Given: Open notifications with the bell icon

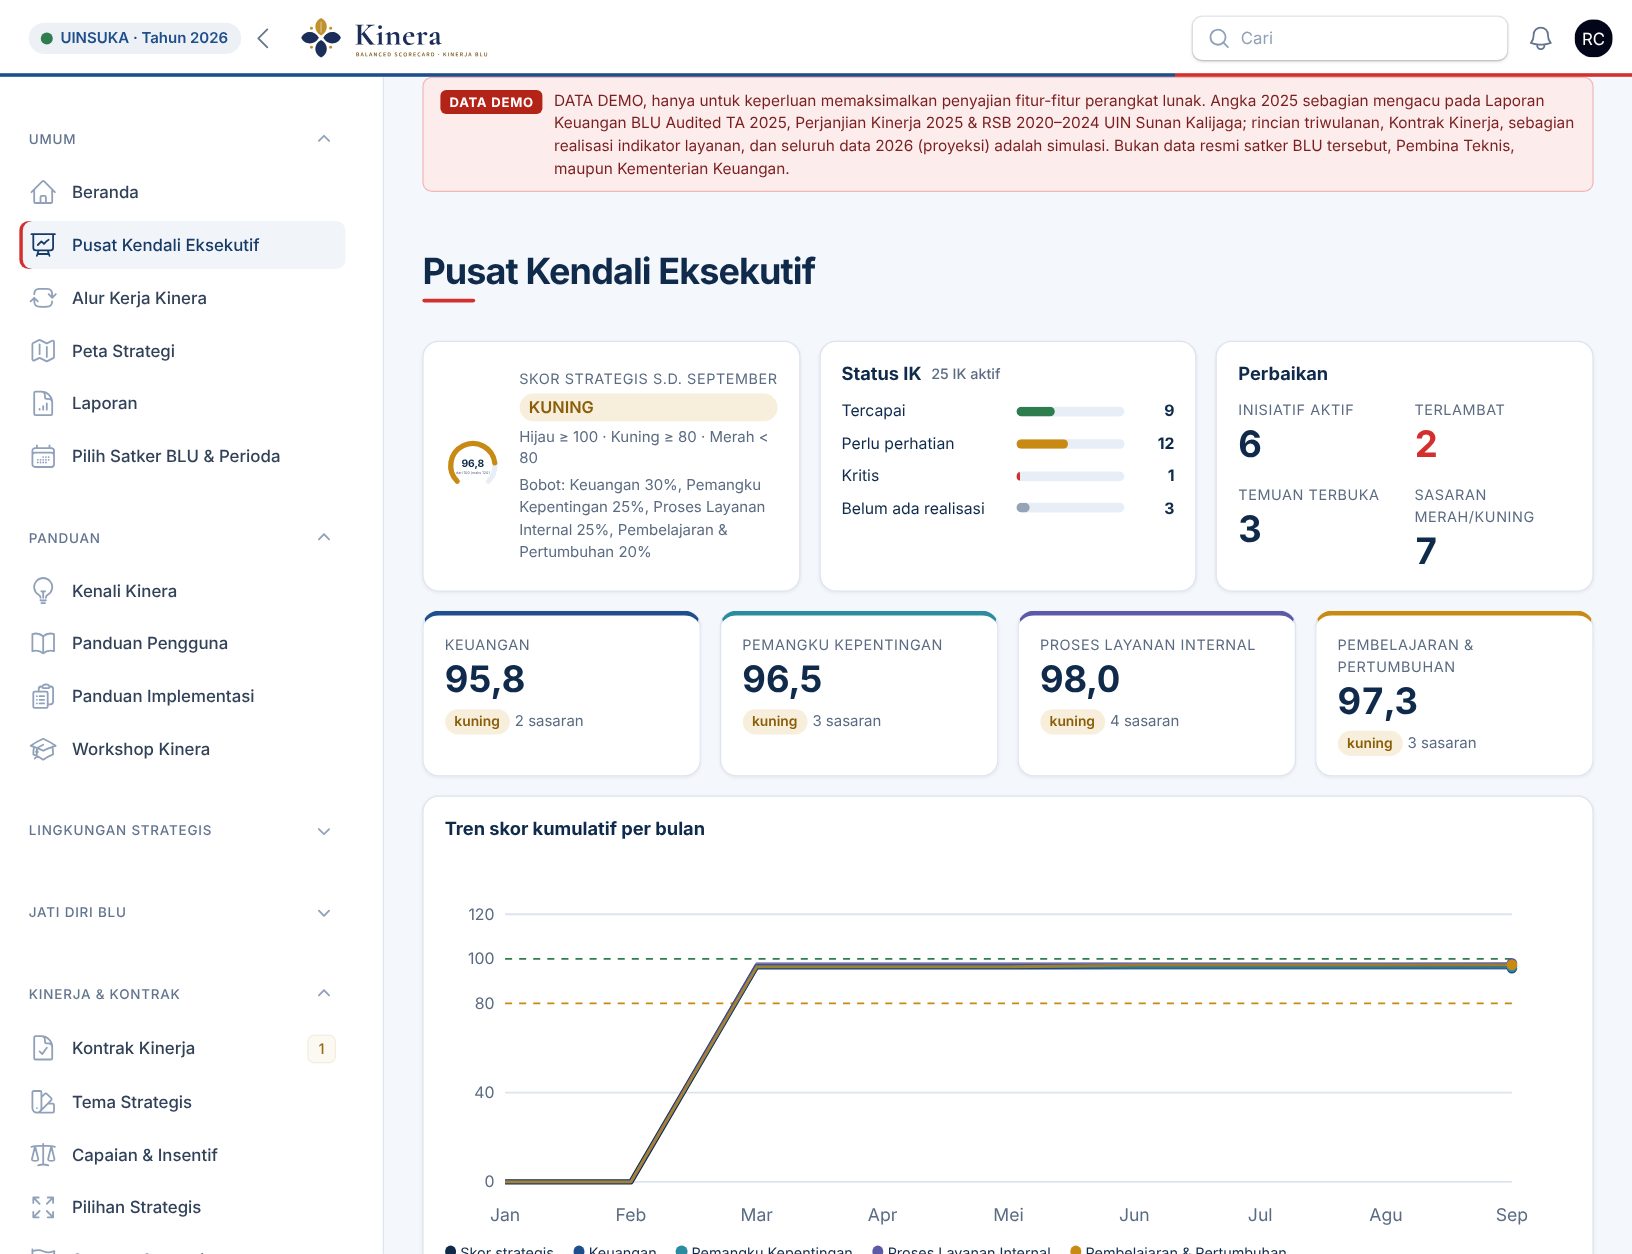Looking at the screenshot, I should tap(1541, 38).
